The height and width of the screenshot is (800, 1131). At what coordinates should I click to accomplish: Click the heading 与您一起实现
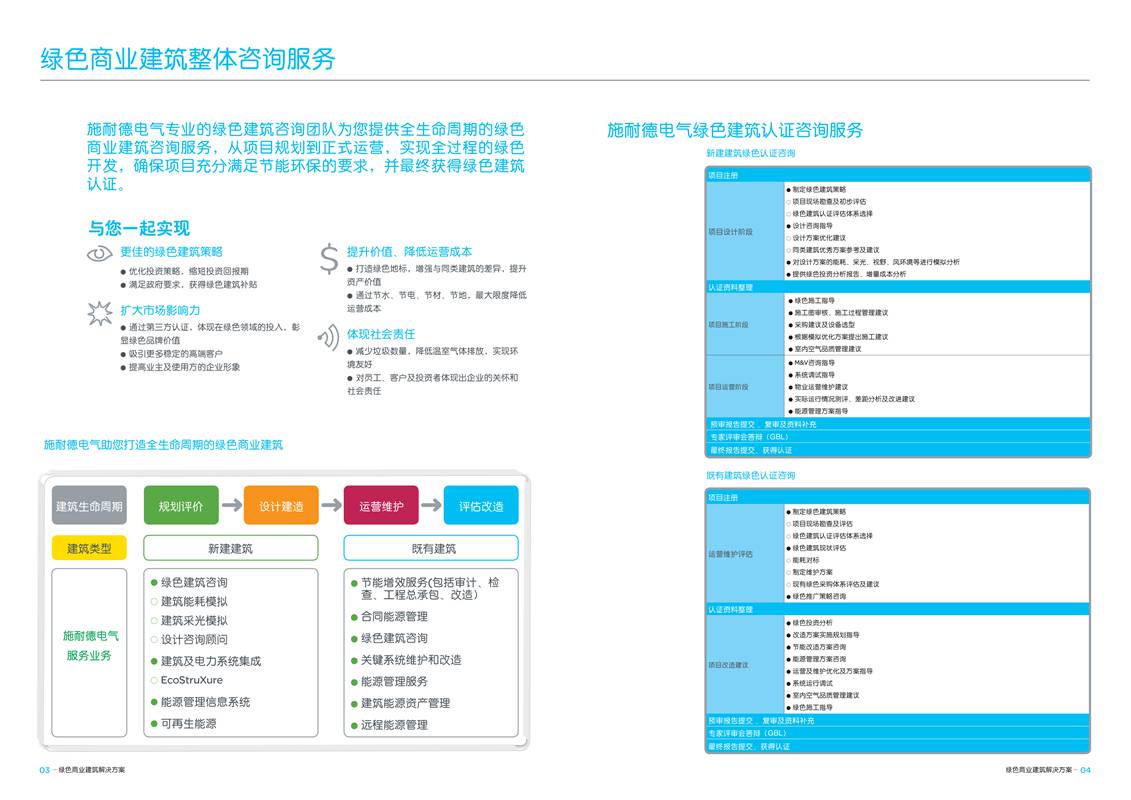138,228
